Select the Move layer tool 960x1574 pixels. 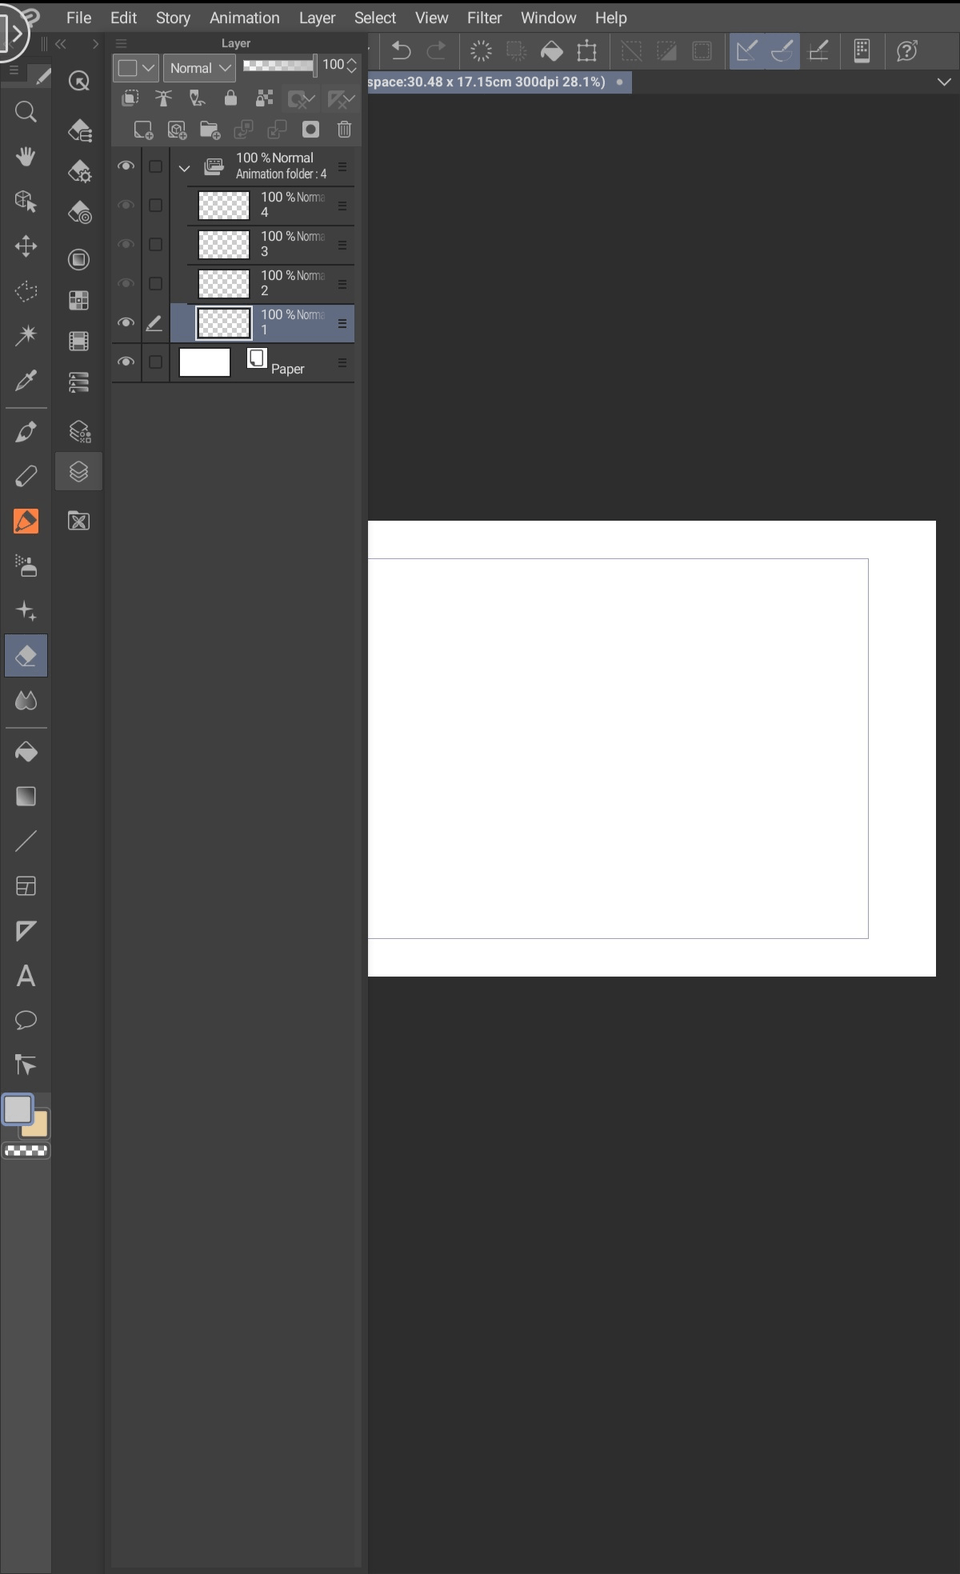coord(26,246)
